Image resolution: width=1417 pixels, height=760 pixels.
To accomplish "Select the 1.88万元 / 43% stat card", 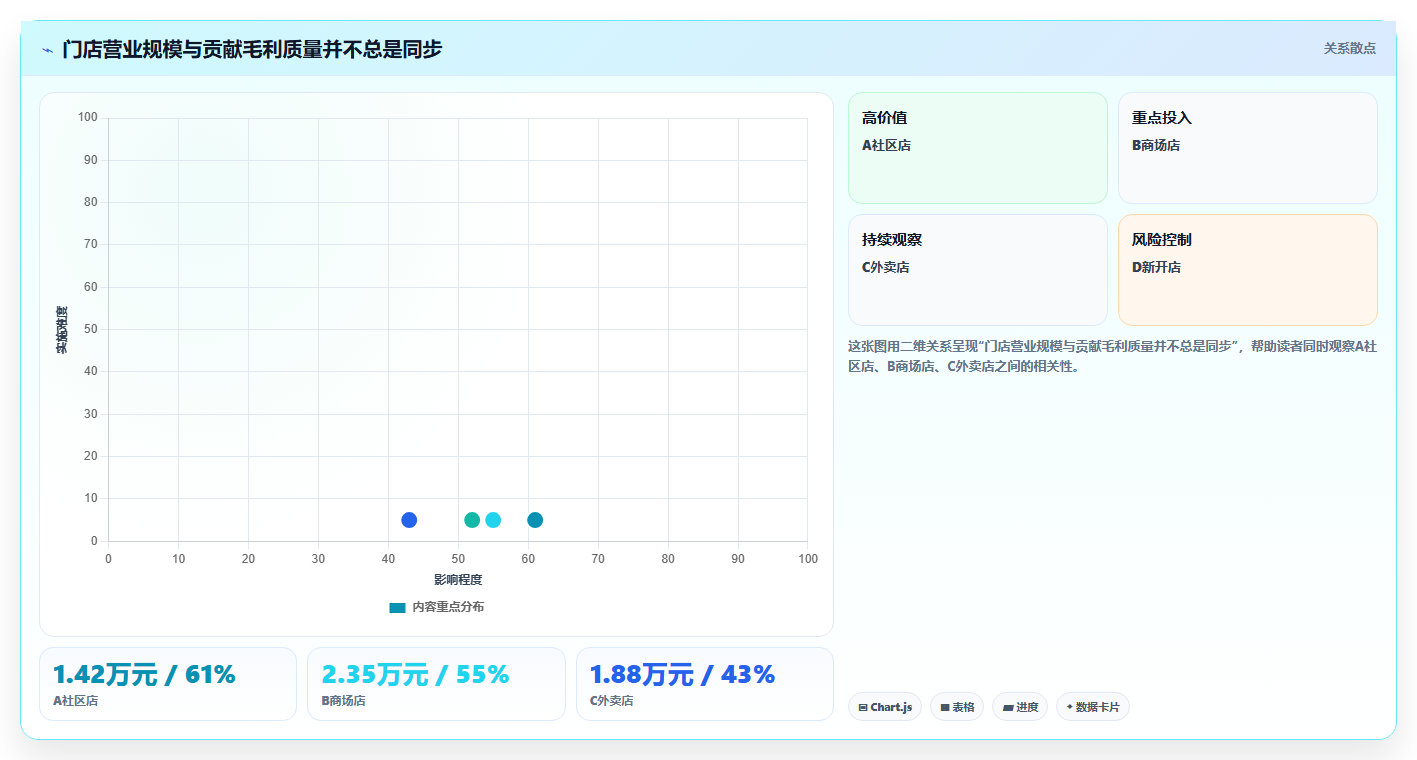I will click(x=705, y=684).
